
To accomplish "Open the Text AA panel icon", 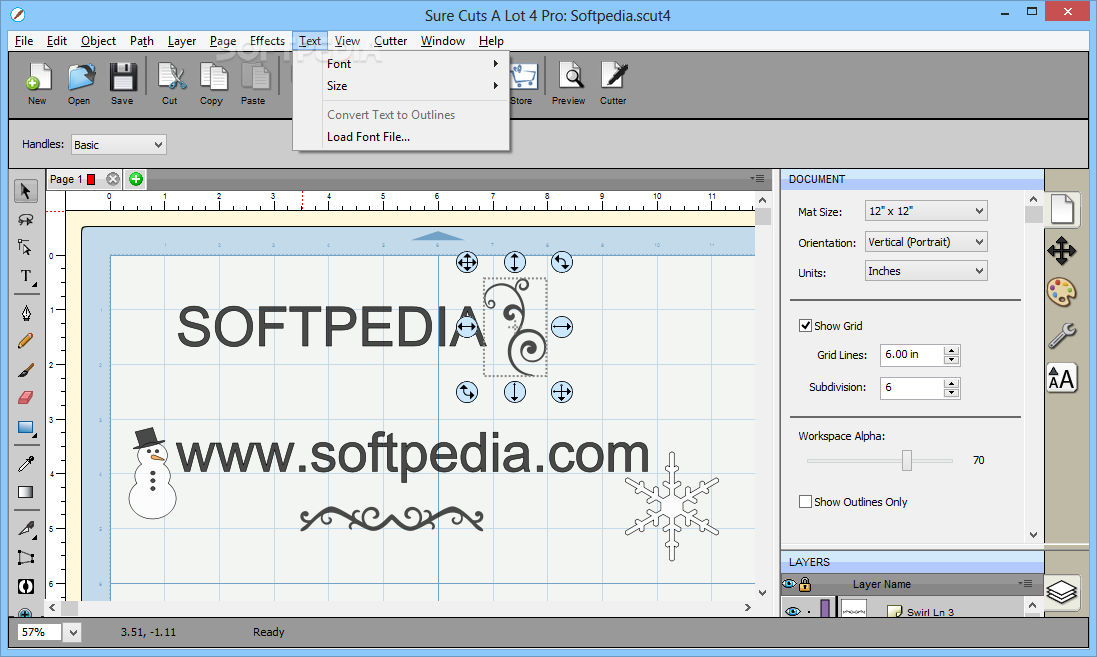I will click(x=1061, y=379).
